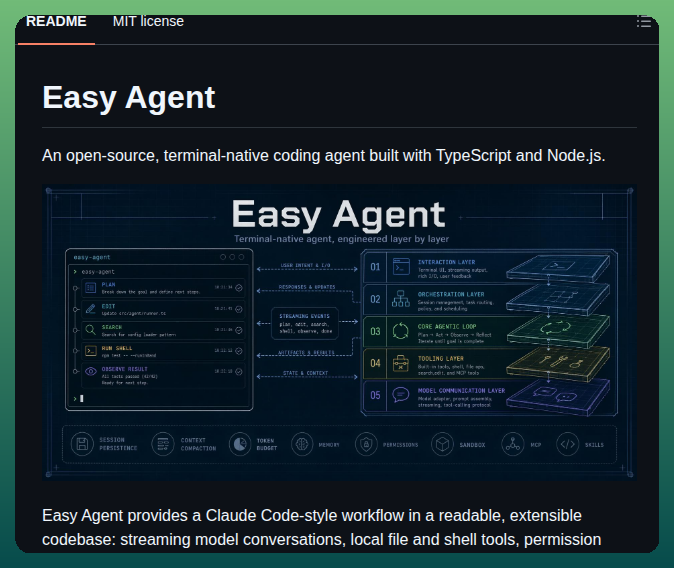Click the 'INTERACTION LAYER' title text
The image size is (674, 568).
[447, 262]
